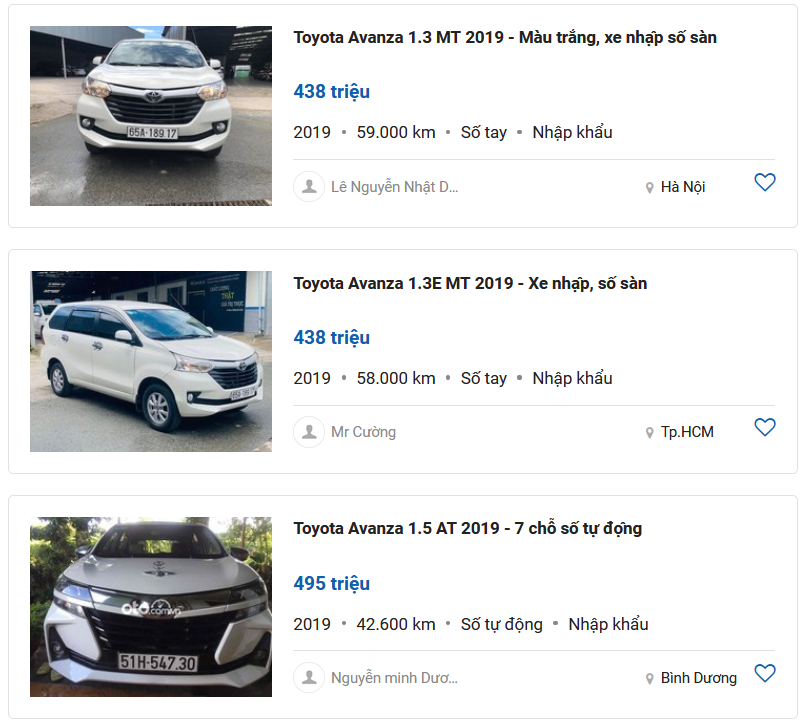Viewport: 812px width, 728px height.
Task: Click Hà Nội location label
Action: pyautogui.click(x=683, y=187)
